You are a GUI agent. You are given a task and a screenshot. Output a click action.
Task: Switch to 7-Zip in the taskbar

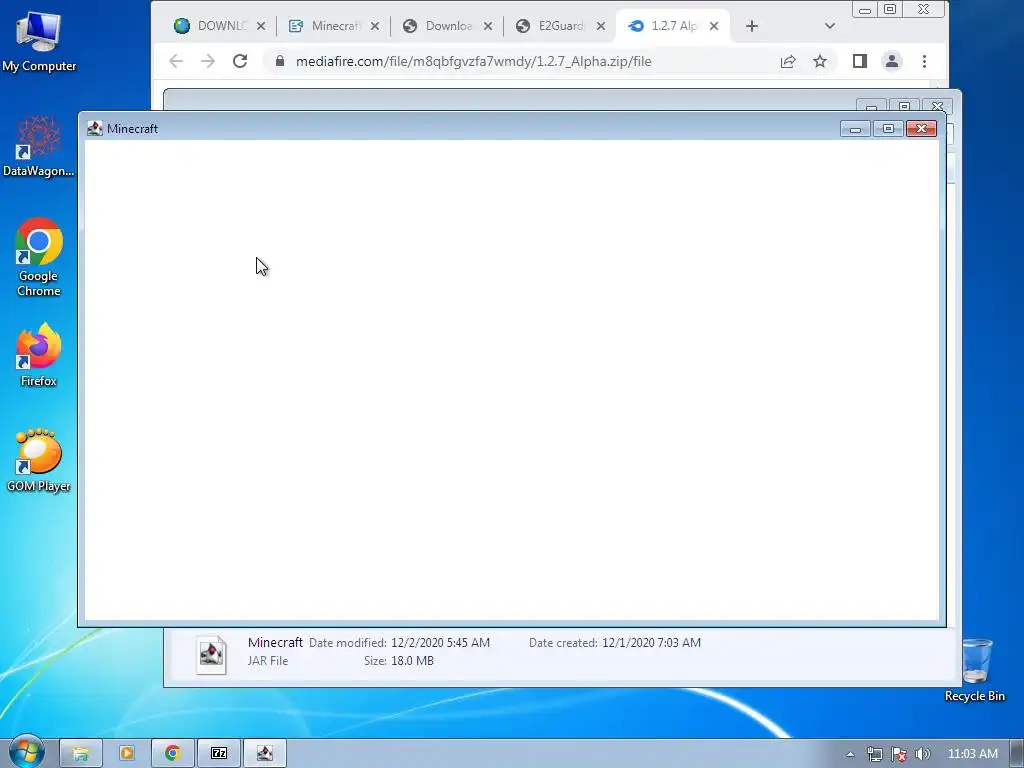click(x=219, y=753)
